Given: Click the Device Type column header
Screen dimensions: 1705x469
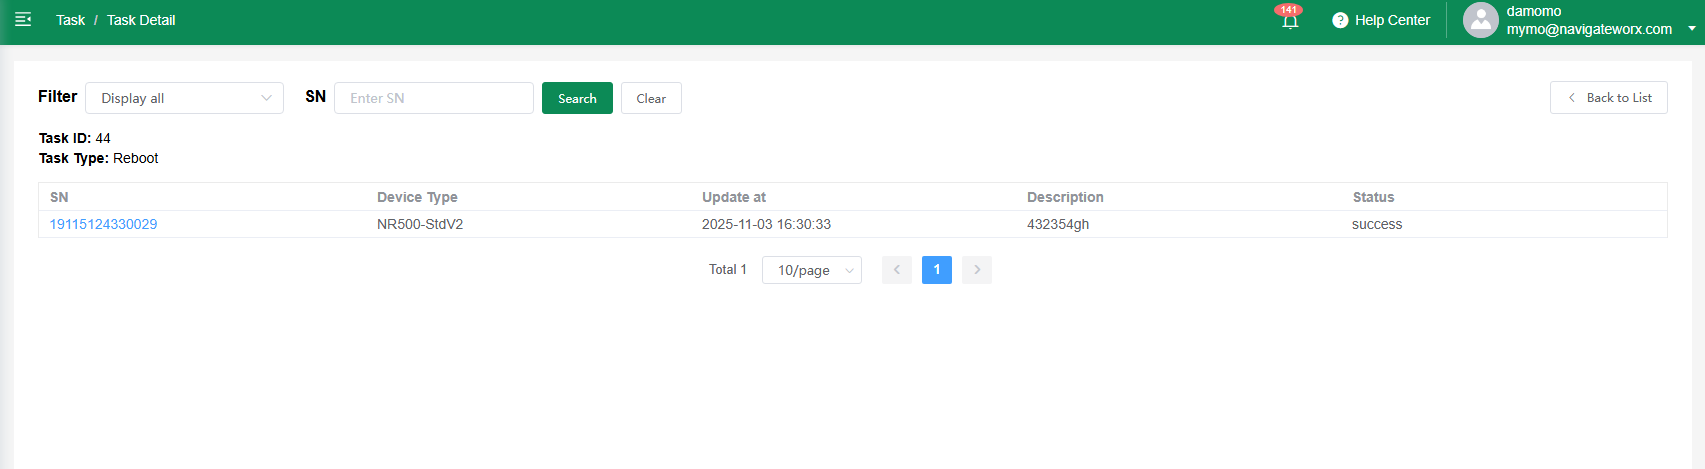Looking at the screenshot, I should tap(417, 197).
